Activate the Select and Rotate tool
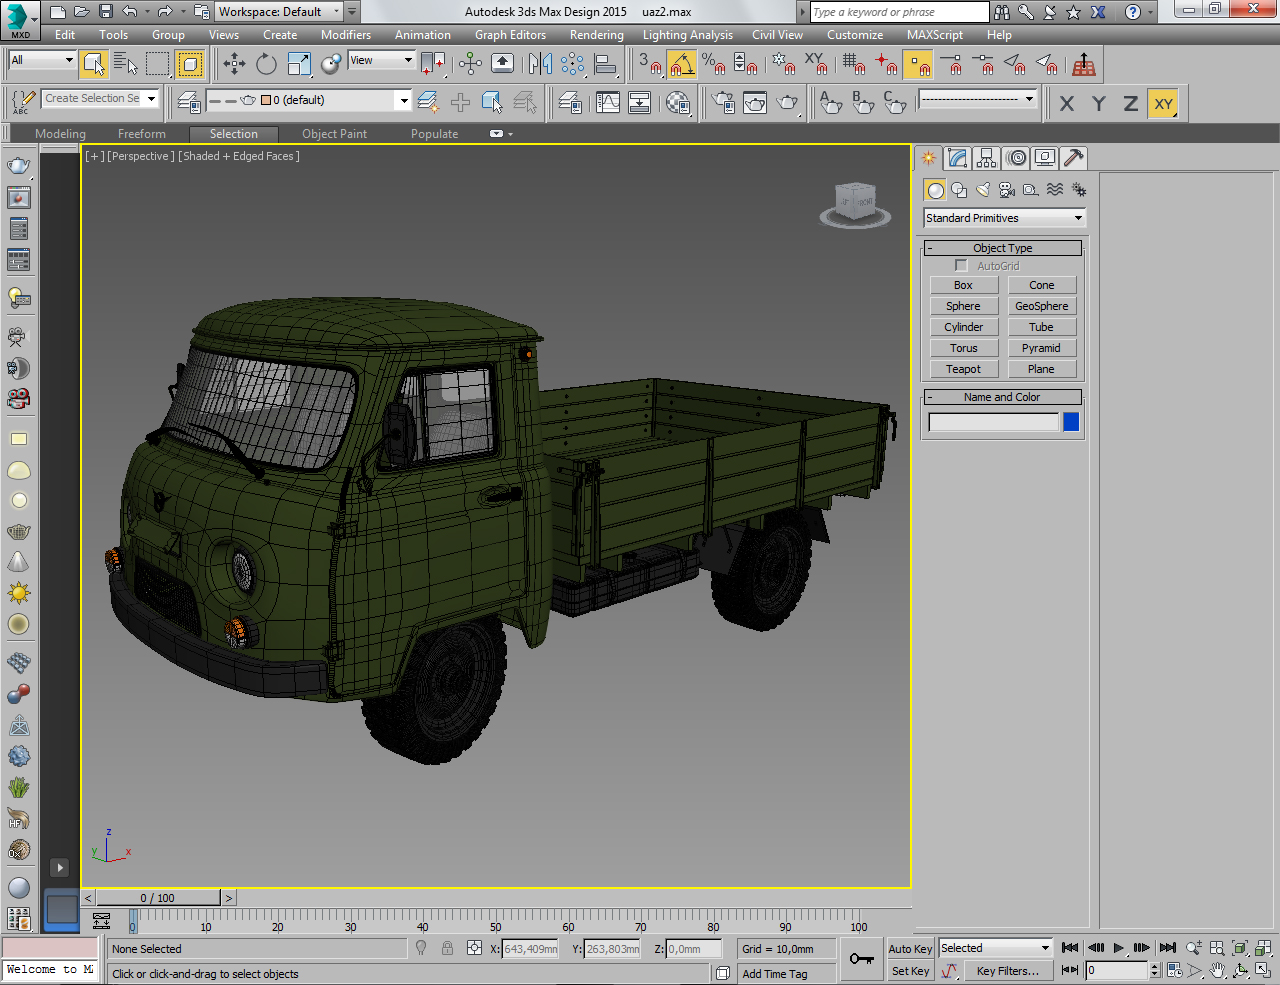Image resolution: width=1280 pixels, height=985 pixels. click(x=266, y=65)
